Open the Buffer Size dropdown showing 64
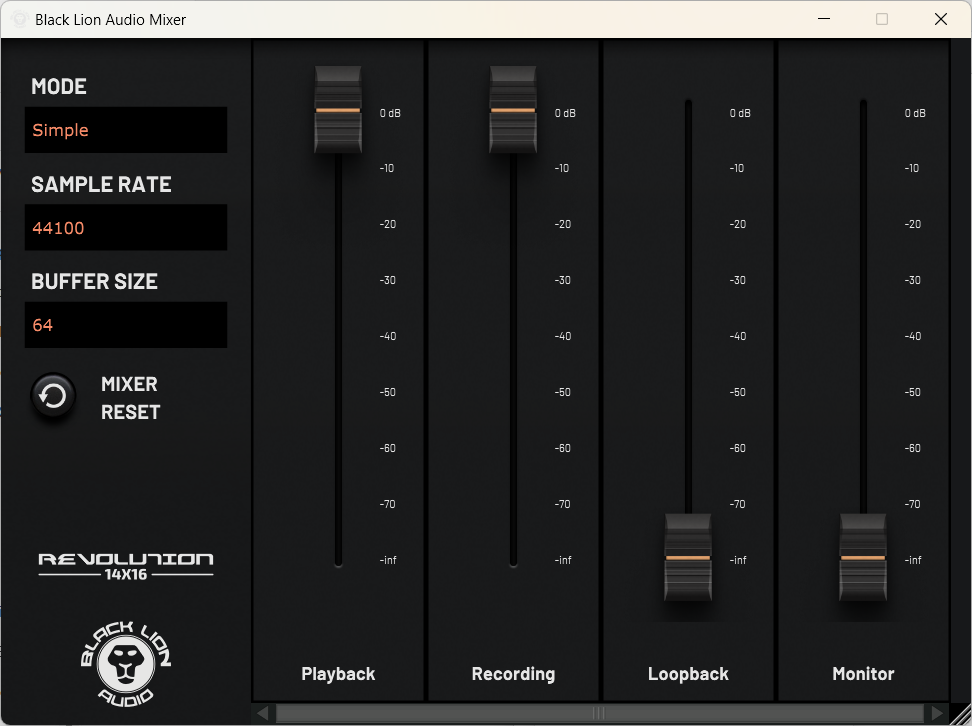972x726 pixels. (126, 325)
